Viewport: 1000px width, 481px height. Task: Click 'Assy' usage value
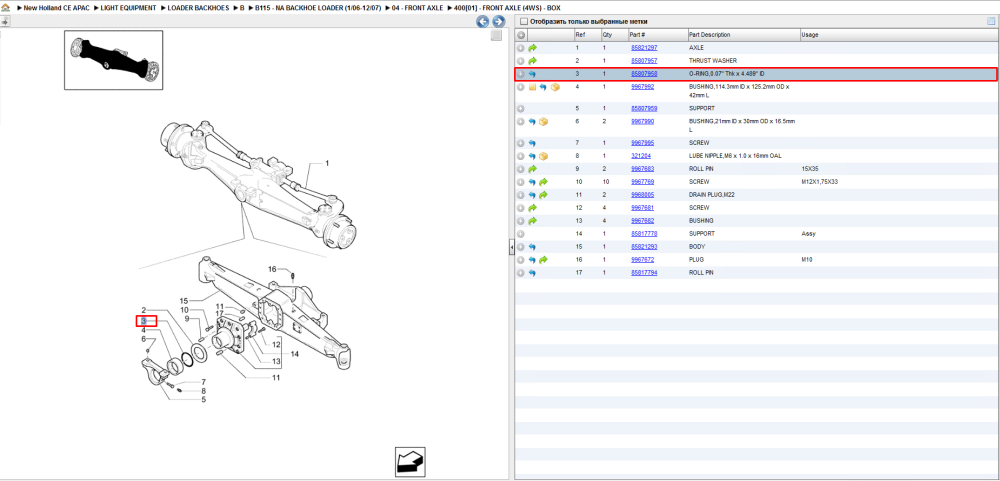tap(809, 233)
